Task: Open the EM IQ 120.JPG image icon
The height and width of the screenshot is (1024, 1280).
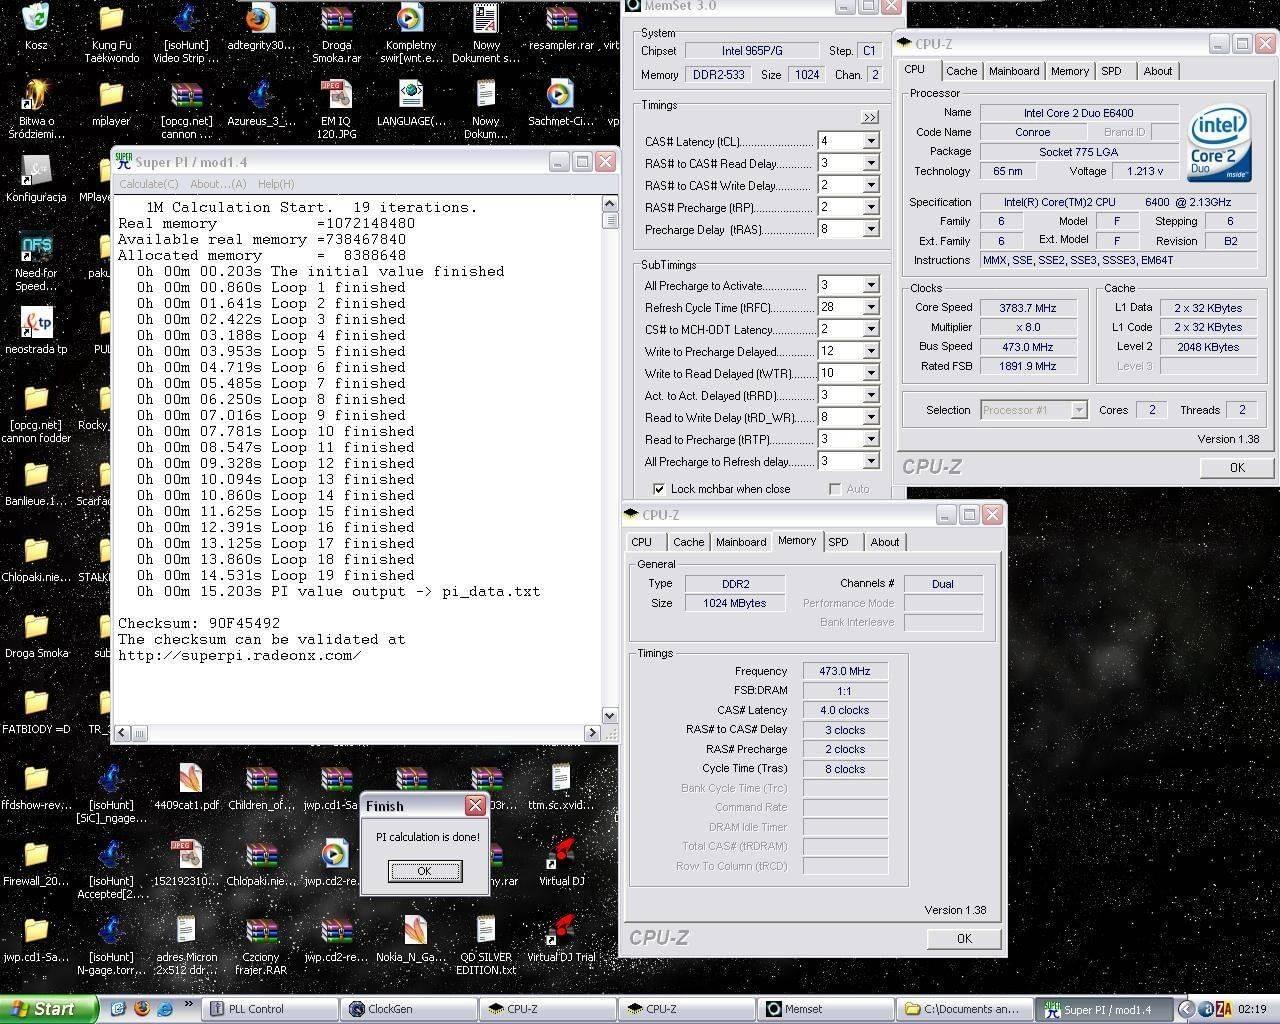Action: click(336, 94)
